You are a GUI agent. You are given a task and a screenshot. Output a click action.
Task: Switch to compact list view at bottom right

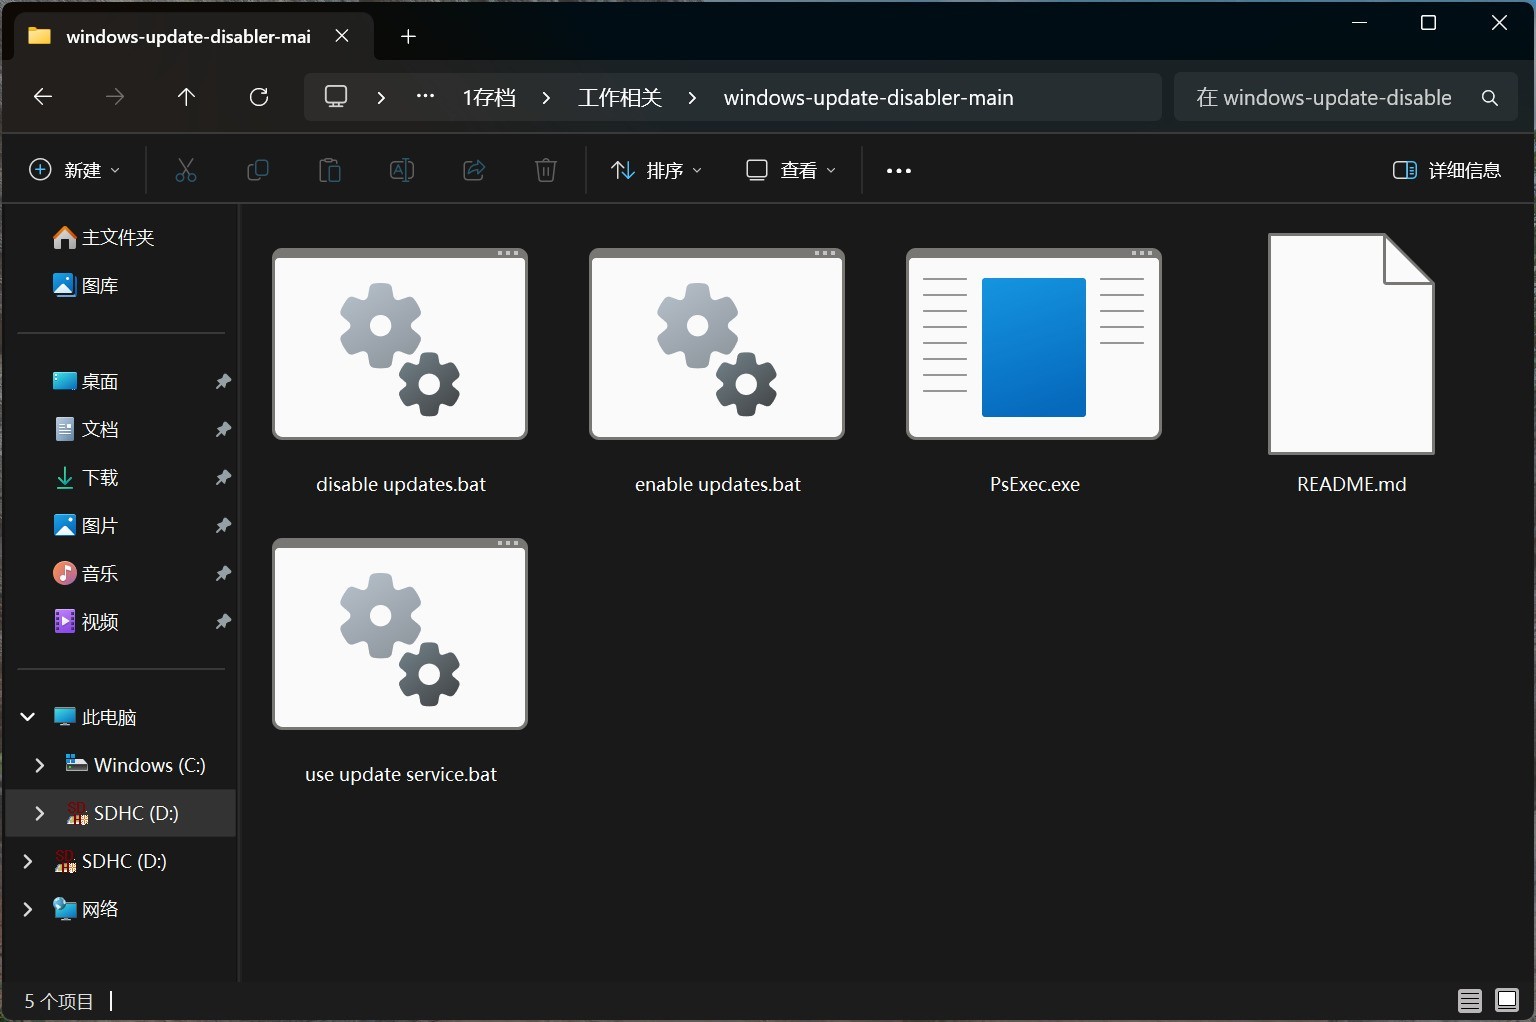click(1469, 1000)
